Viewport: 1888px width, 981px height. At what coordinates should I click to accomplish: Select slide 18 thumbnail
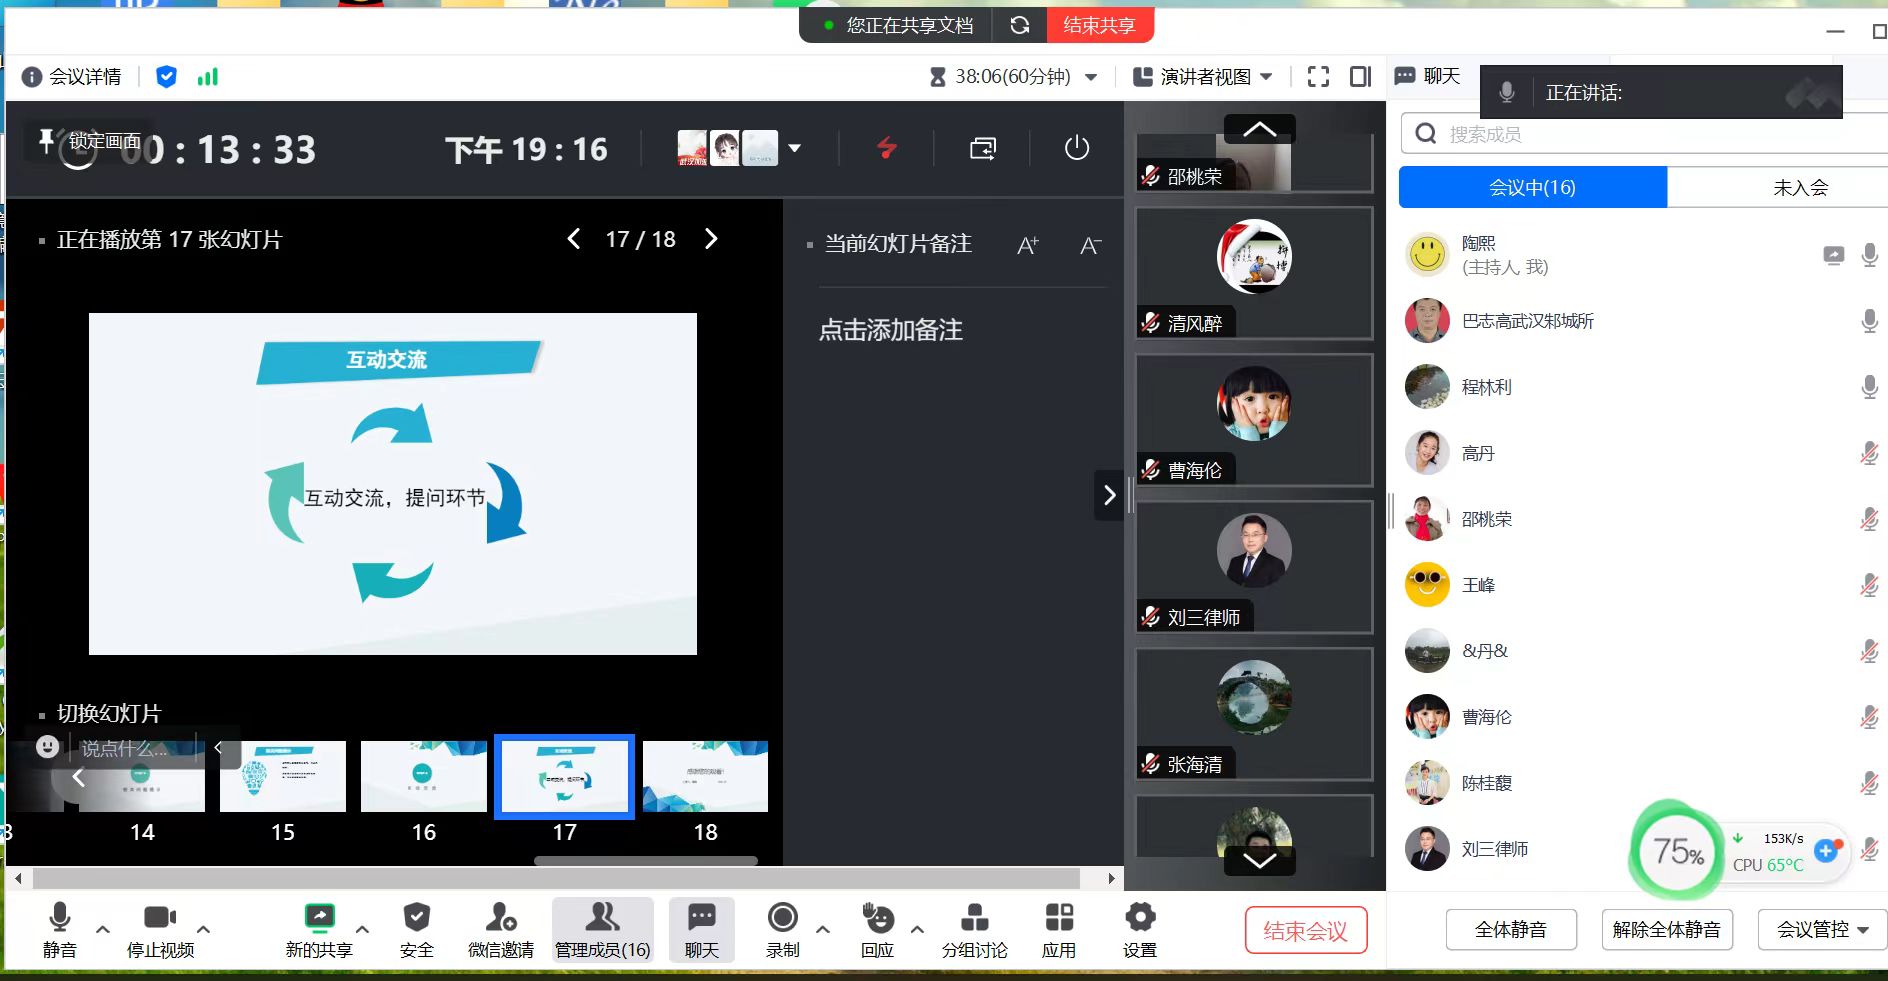click(x=705, y=777)
